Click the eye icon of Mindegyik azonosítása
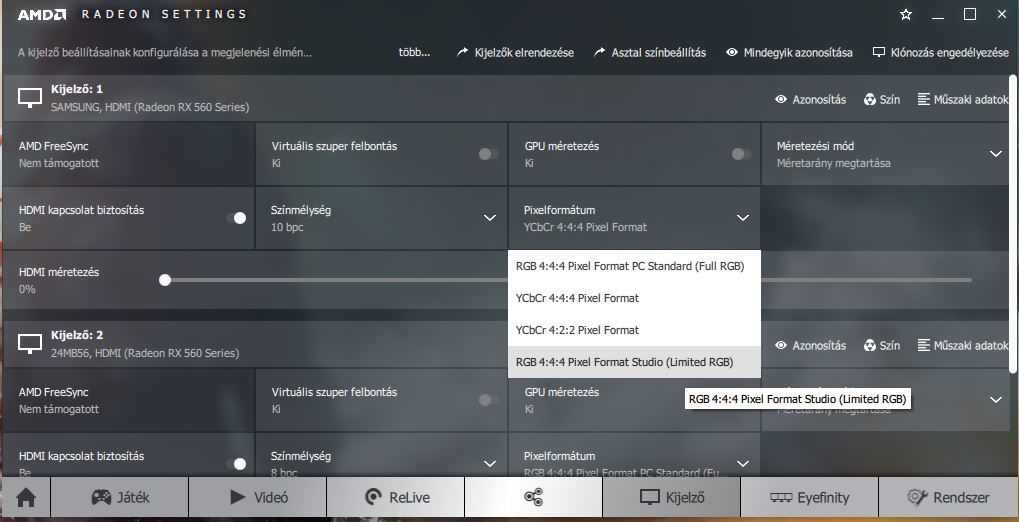This screenshot has width=1019, height=522. point(732,52)
